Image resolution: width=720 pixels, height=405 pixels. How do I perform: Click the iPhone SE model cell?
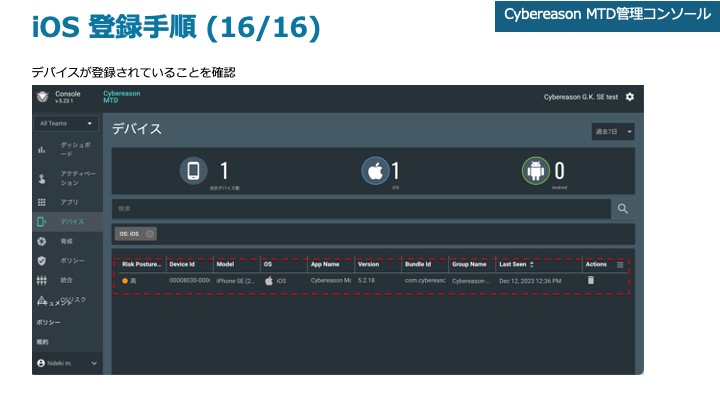236,281
